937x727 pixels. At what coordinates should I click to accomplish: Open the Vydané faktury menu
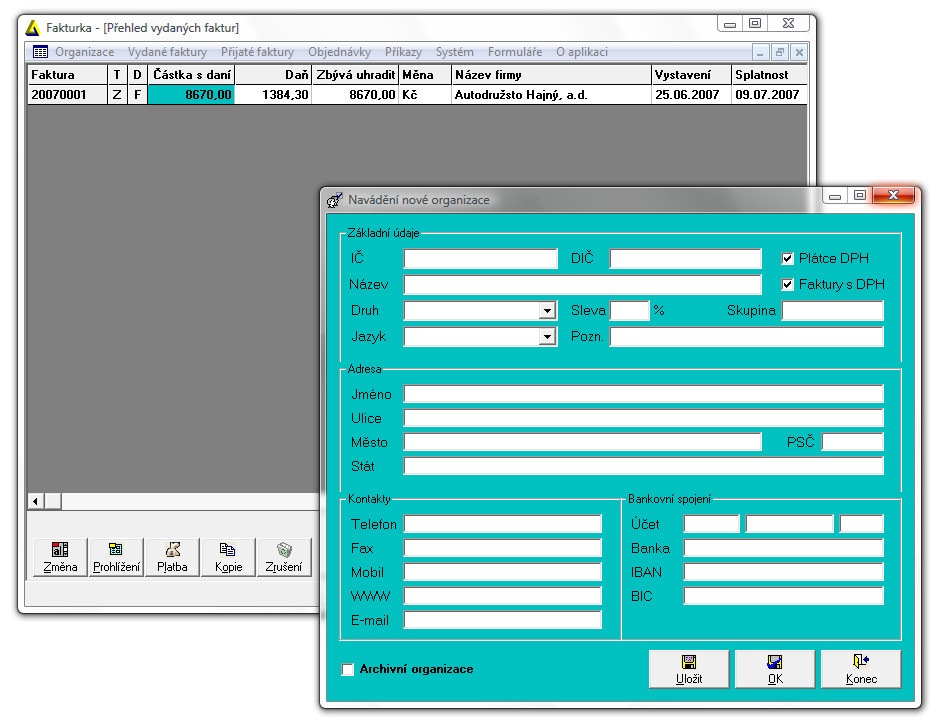[x=167, y=52]
